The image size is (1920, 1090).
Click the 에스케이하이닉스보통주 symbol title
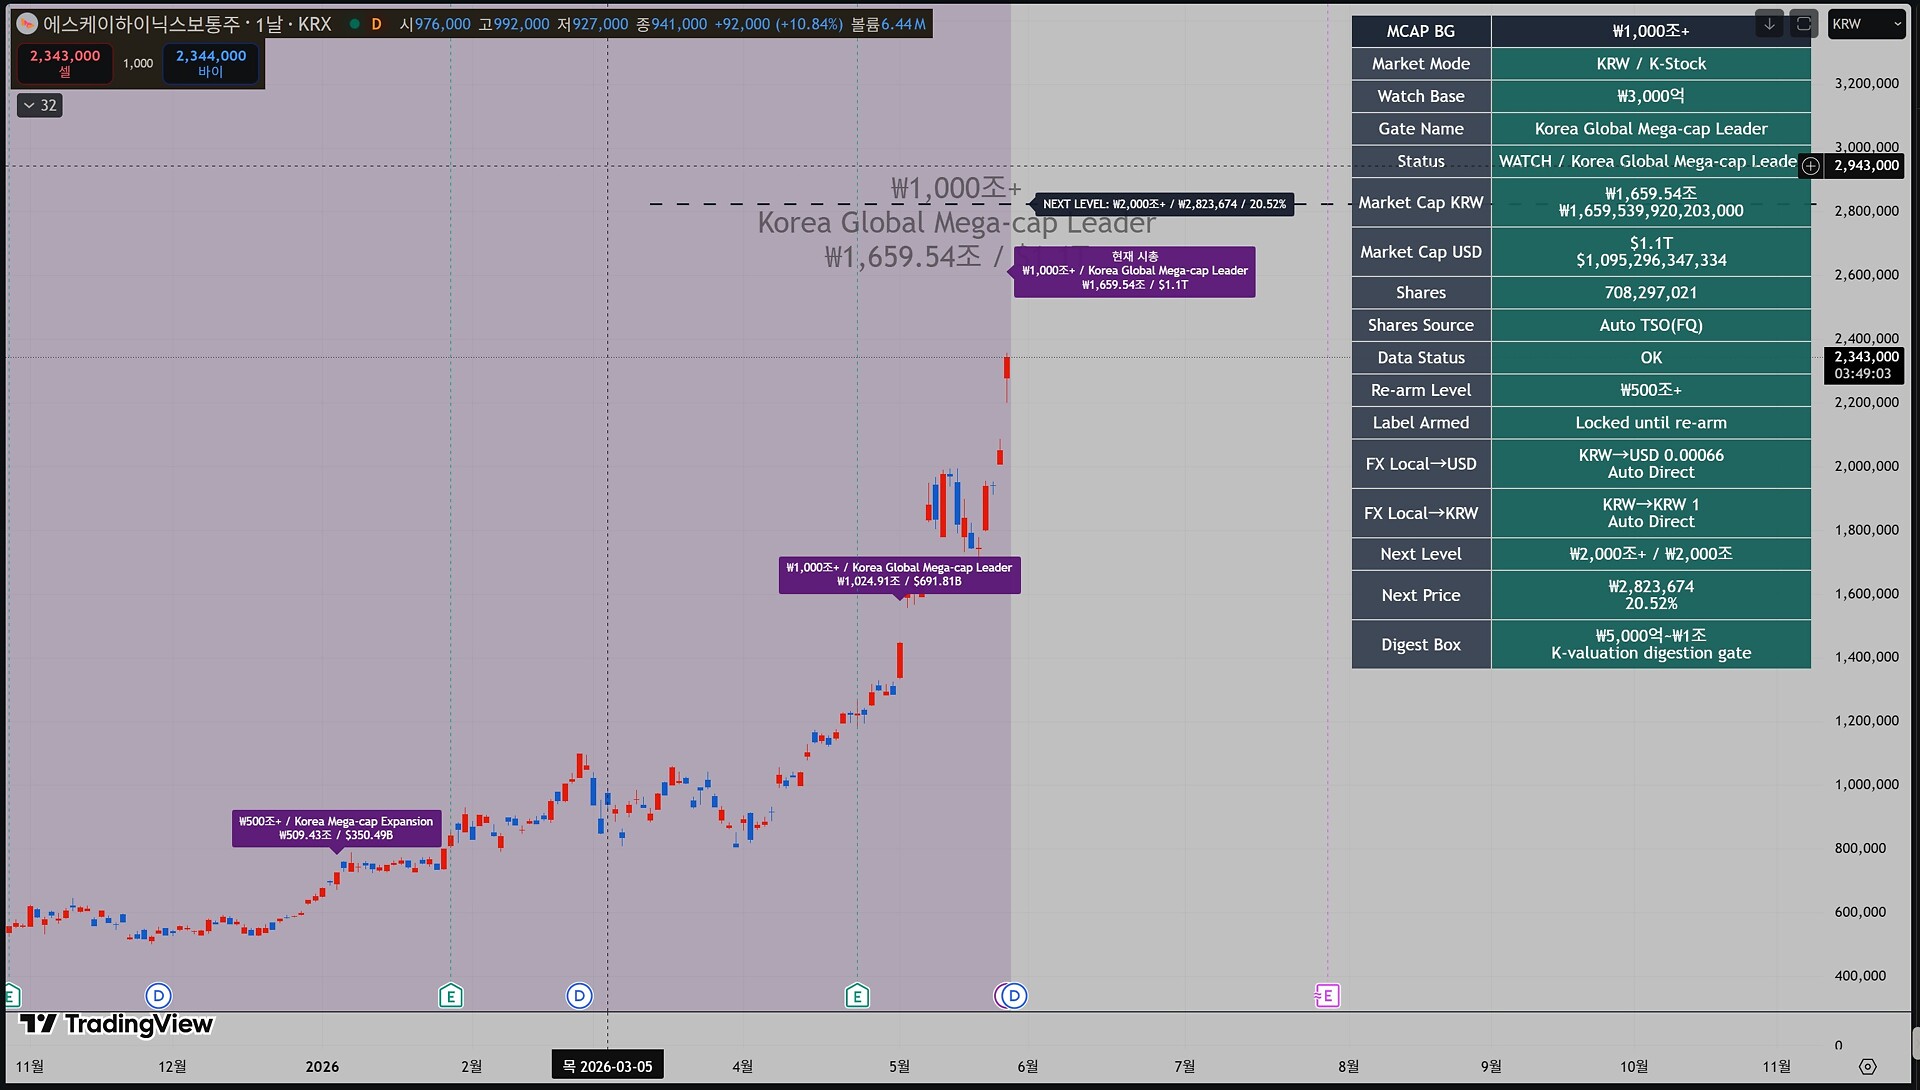coord(141,24)
